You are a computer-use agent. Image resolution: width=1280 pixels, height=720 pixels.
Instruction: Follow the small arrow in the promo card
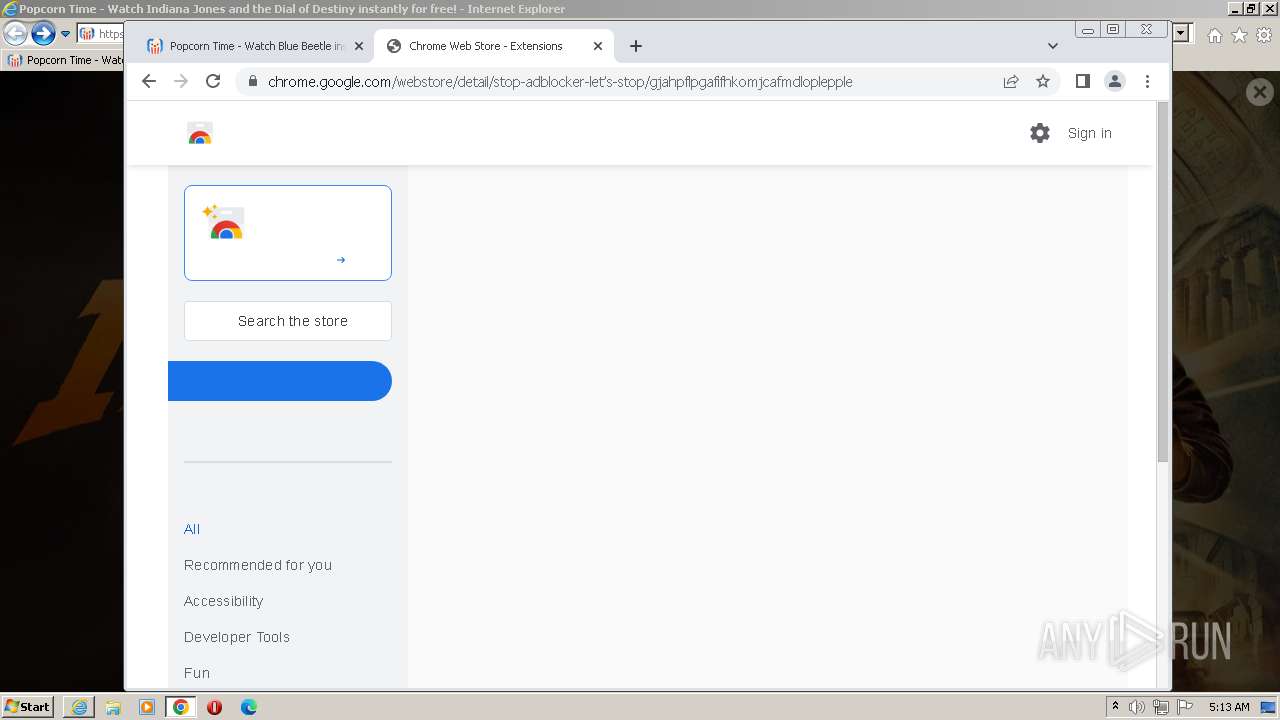pos(341,260)
